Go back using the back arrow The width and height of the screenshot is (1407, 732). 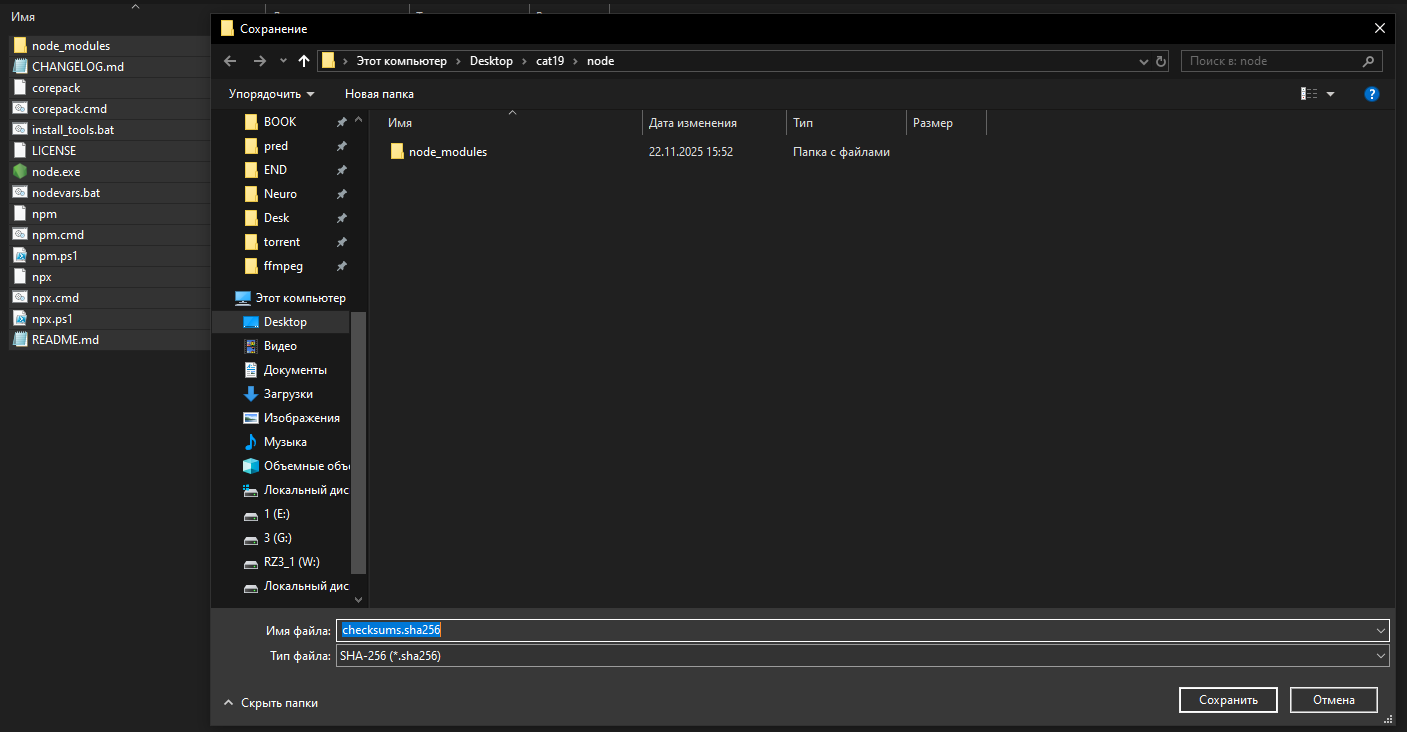click(230, 61)
